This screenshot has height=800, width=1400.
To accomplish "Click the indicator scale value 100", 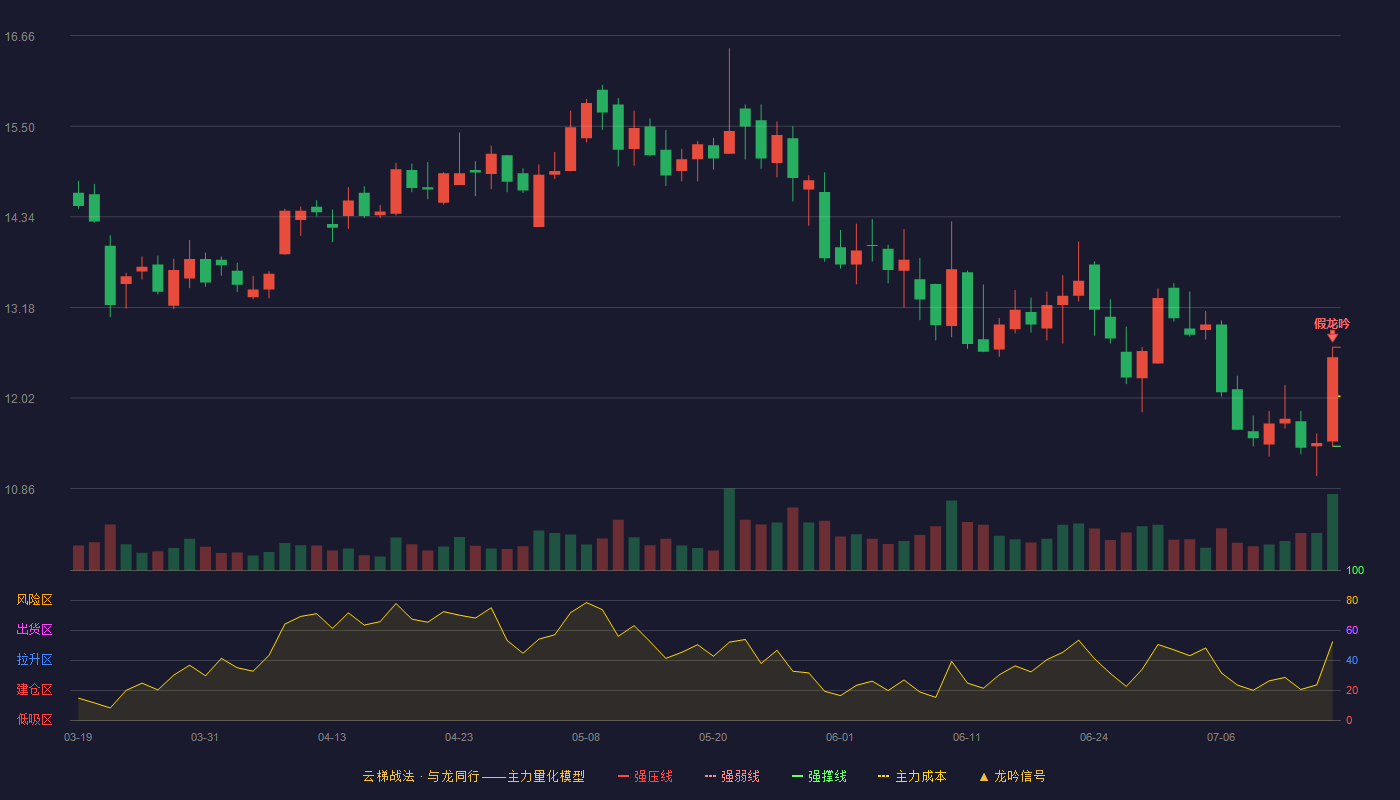I will click(x=1355, y=571).
